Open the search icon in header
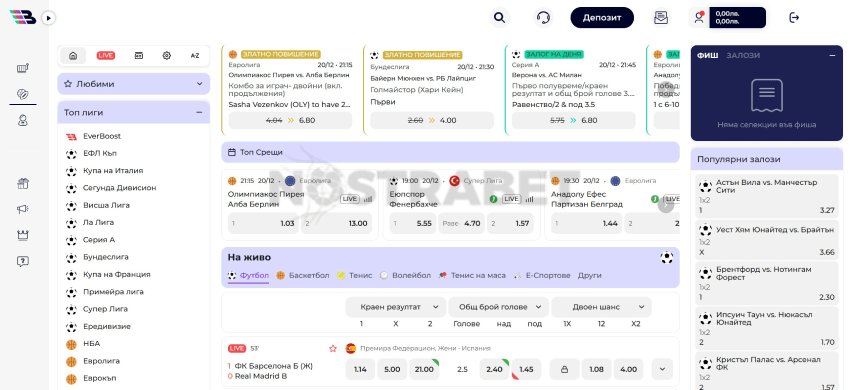 pyautogui.click(x=499, y=18)
